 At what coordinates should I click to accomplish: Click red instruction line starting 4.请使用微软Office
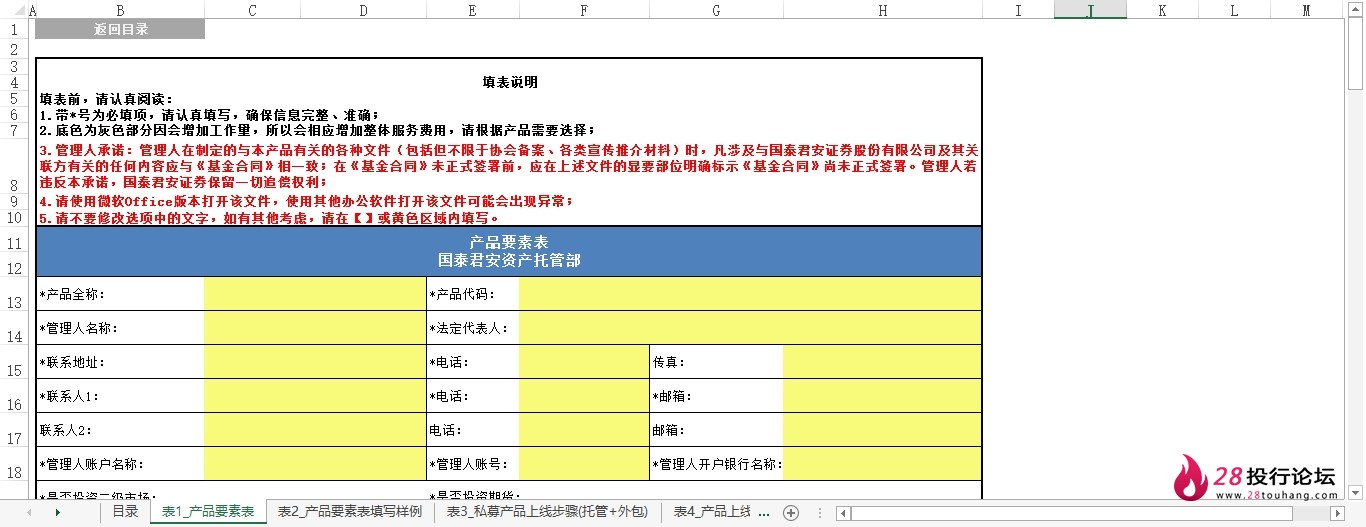tap(306, 201)
